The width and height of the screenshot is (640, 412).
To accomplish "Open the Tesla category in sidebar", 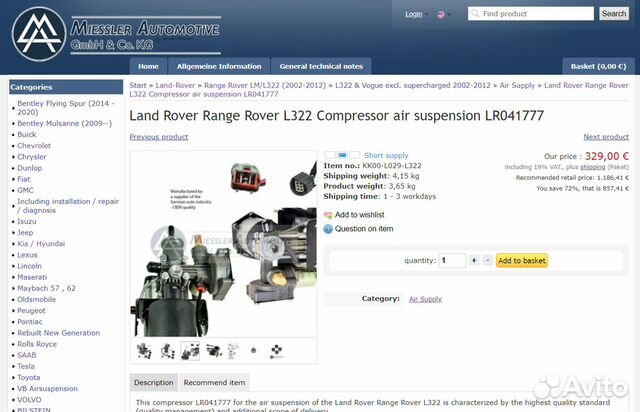I will (x=26, y=366).
